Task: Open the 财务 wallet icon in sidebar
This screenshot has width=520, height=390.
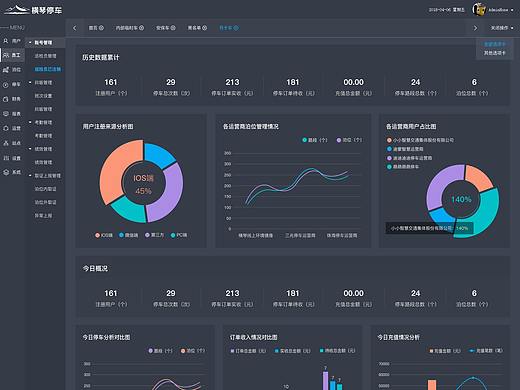Action: [6, 99]
